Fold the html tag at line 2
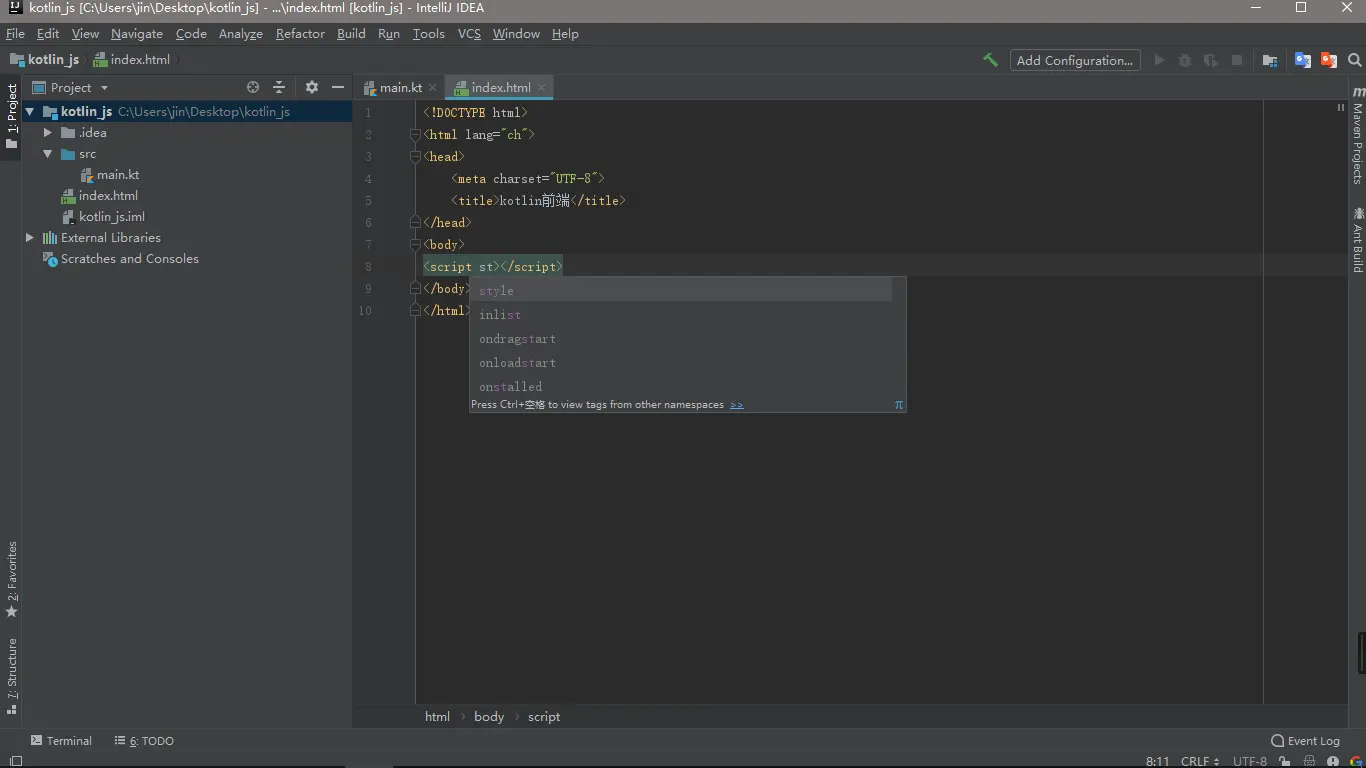The width and height of the screenshot is (1366, 768). (x=415, y=135)
